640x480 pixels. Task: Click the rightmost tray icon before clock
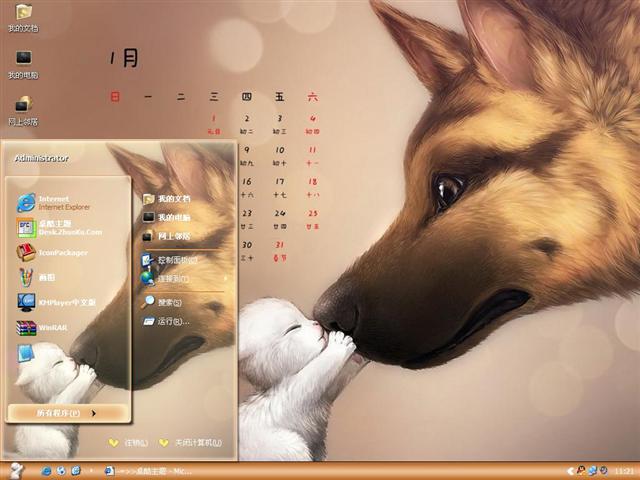pos(603,471)
